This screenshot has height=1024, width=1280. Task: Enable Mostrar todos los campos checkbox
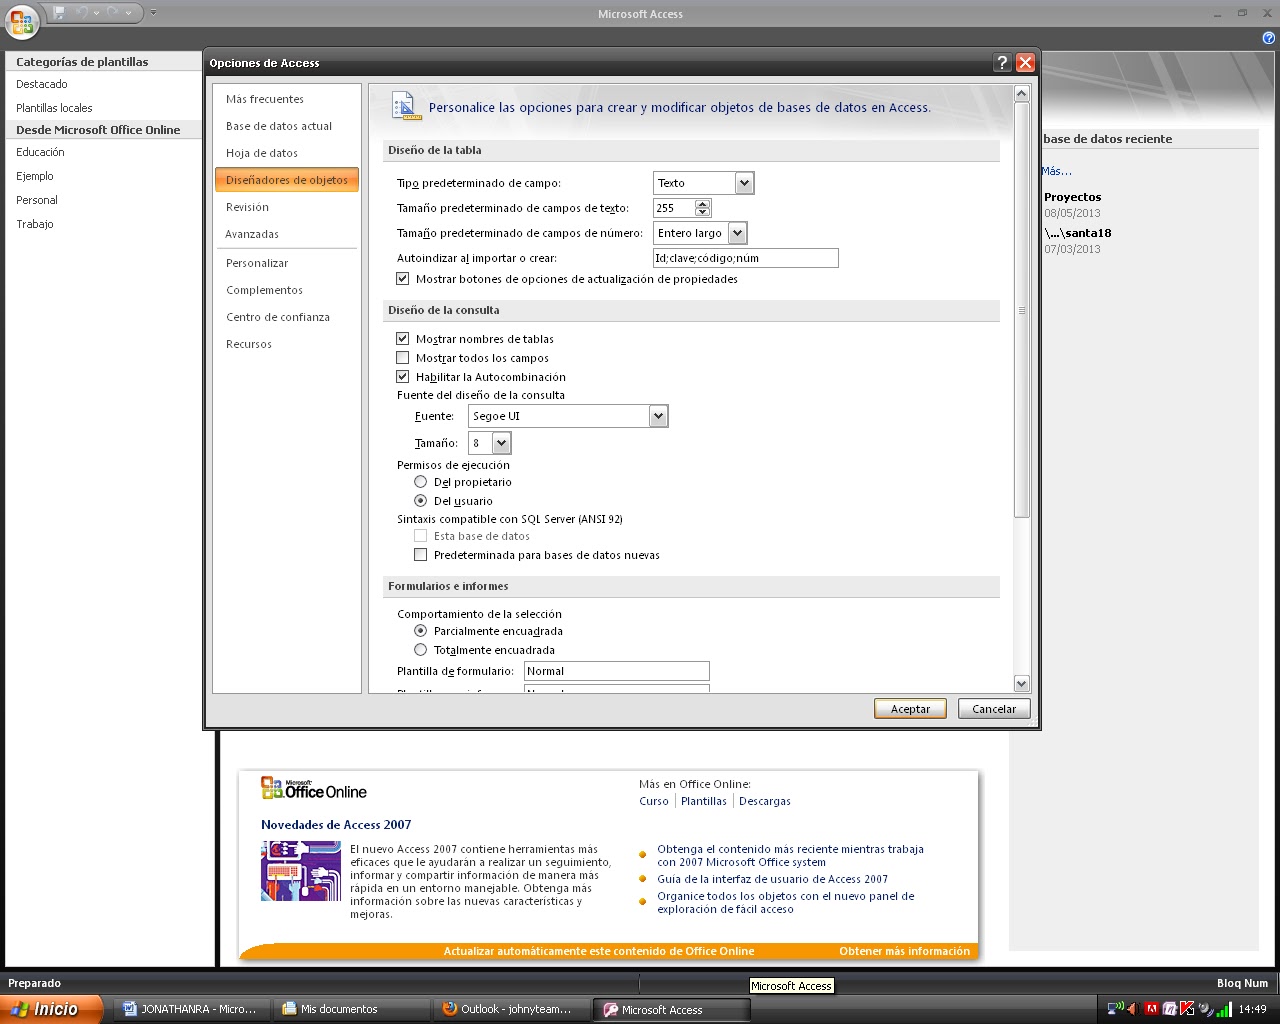coord(403,358)
